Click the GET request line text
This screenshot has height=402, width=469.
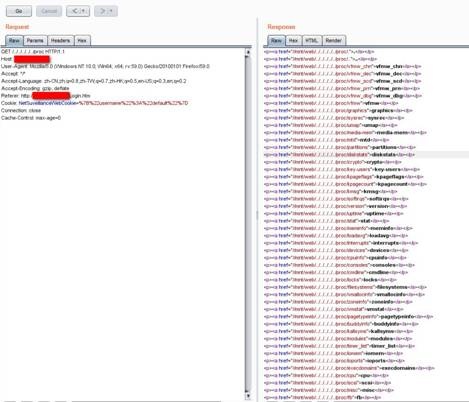tap(33, 52)
